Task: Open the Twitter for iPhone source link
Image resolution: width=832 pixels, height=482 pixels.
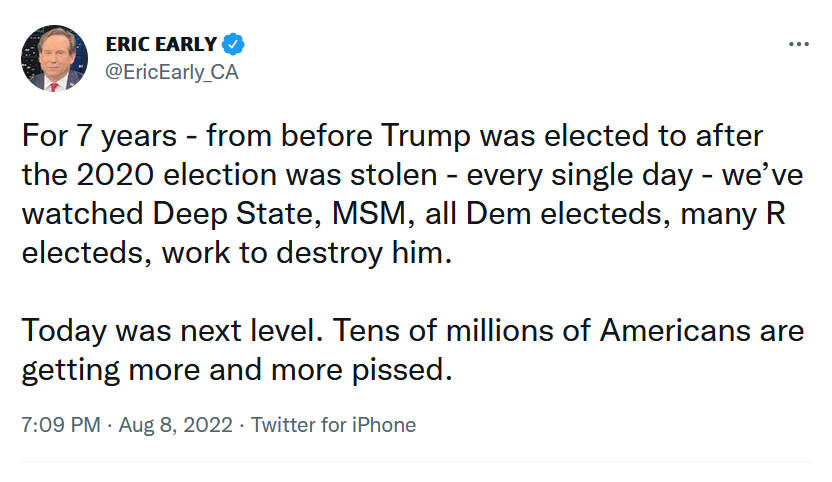Action: 333,424
